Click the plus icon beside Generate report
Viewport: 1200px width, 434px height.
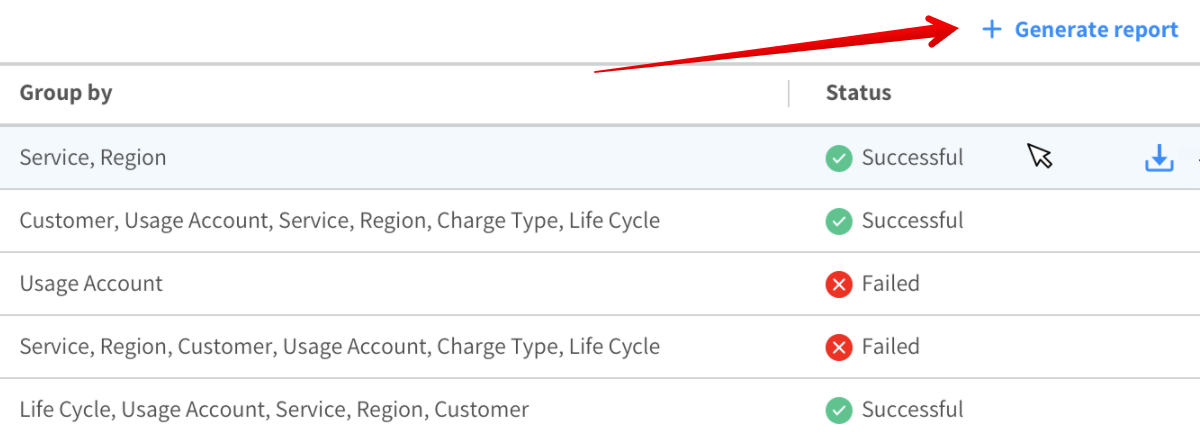tap(991, 30)
